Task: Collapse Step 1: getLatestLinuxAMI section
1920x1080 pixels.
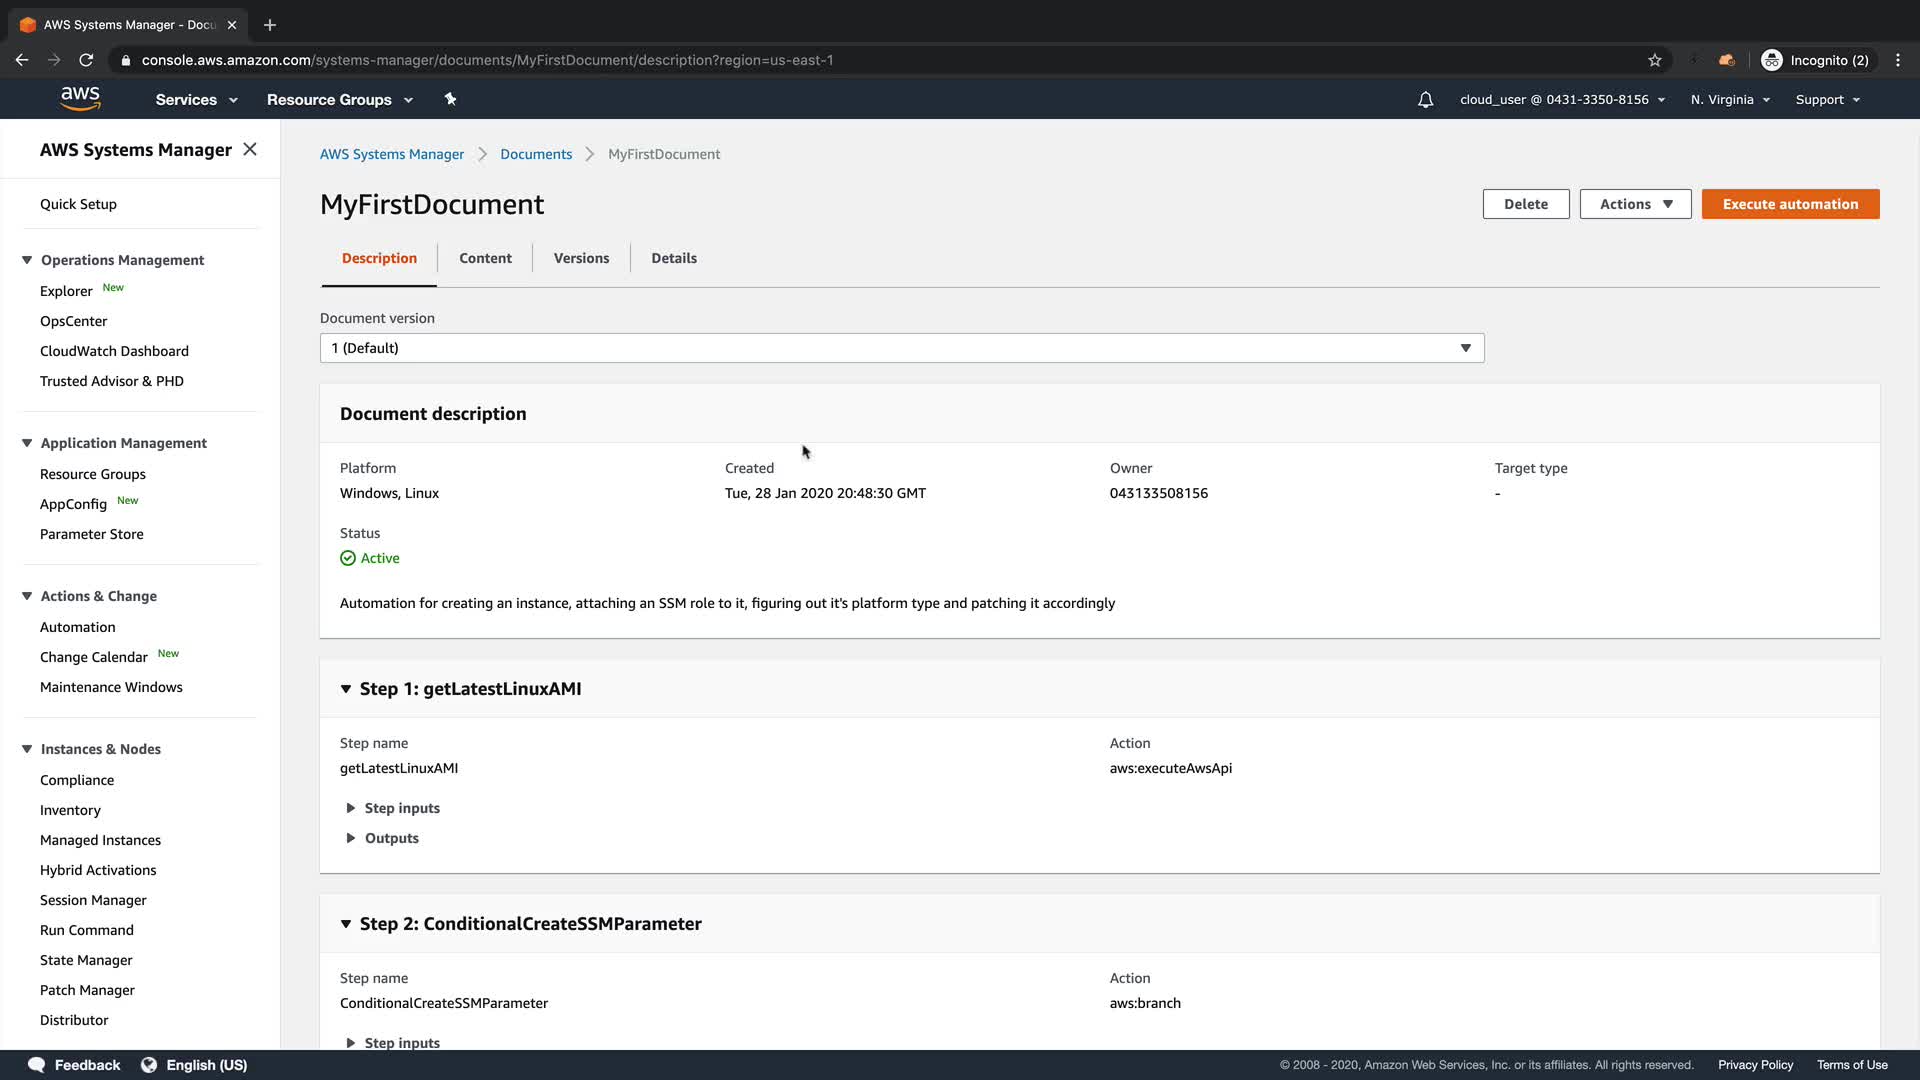Action: [x=346, y=689]
